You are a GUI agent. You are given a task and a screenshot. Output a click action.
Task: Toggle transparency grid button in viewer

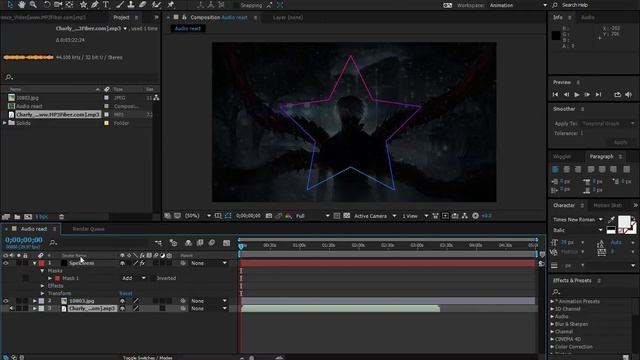coord(347,216)
